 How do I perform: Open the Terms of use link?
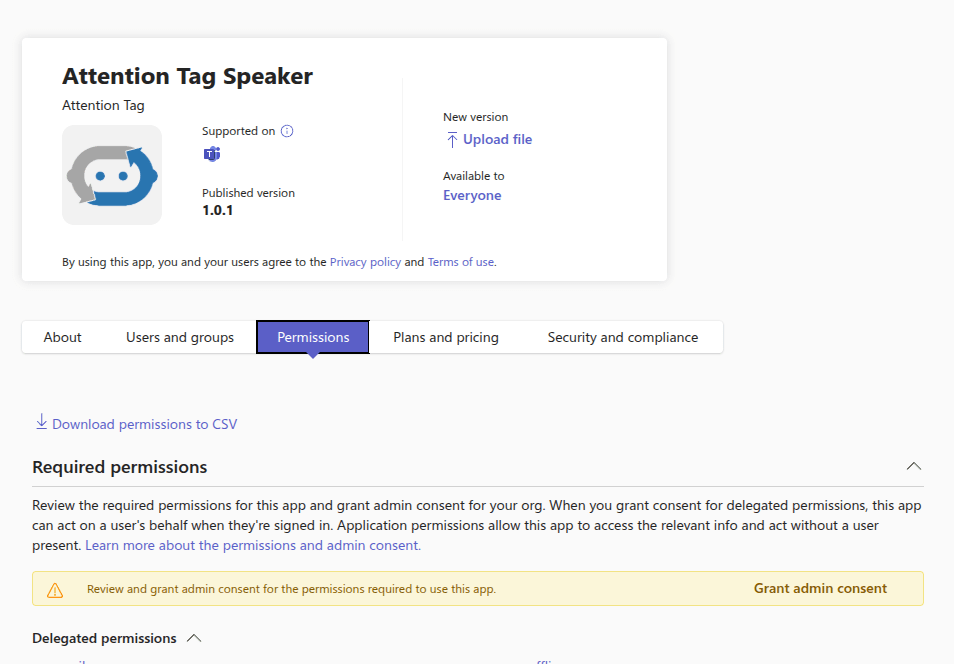pos(460,262)
